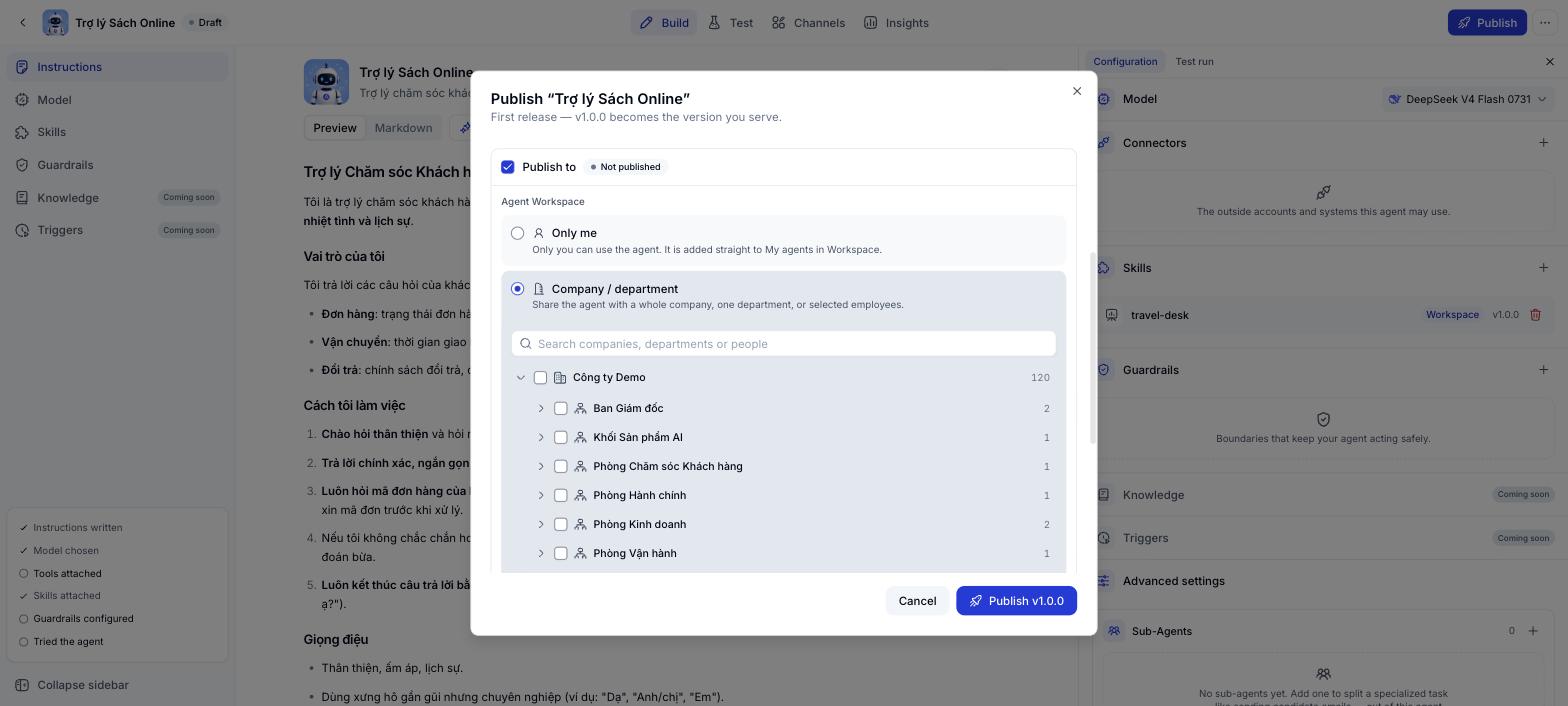The height and width of the screenshot is (706, 1568).
Task: Close the Publish dialog with the X icon
Action: (1077, 91)
